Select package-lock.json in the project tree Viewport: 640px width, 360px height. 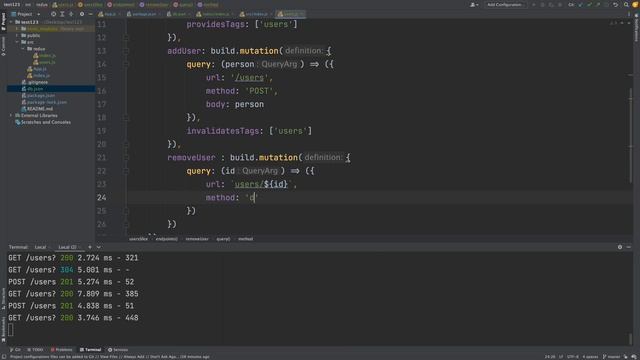[44, 102]
